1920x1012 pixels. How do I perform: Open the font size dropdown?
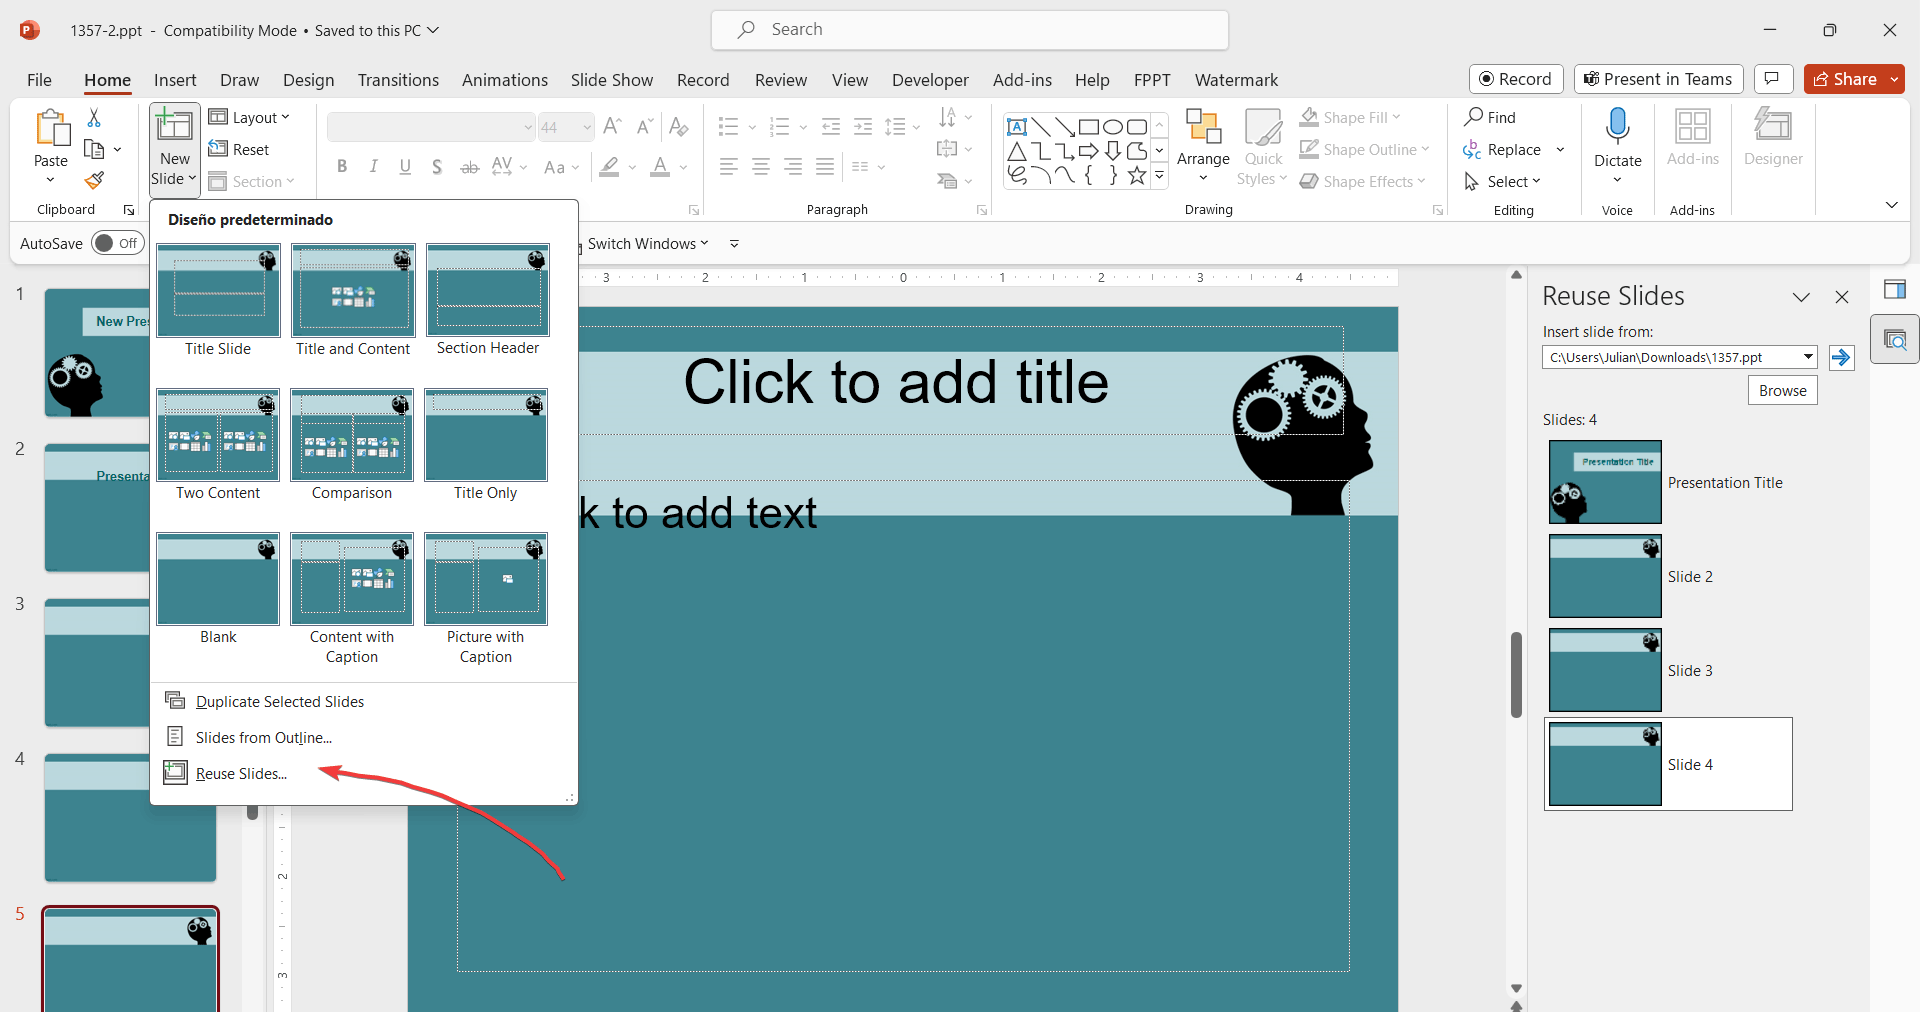click(x=586, y=127)
